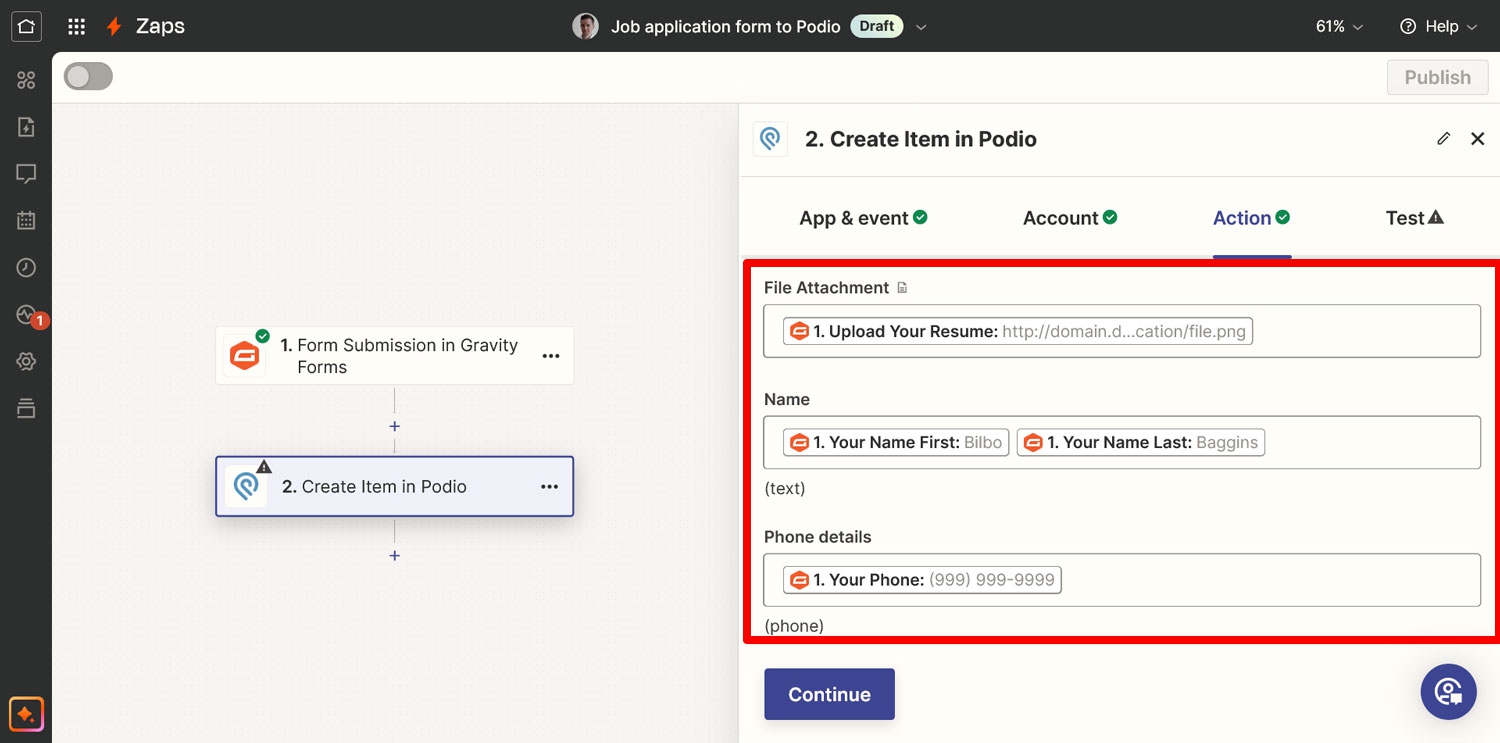Launch the AI copilot sparkle icon
The height and width of the screenshot is (743, 1500).
tap(26, 715)
